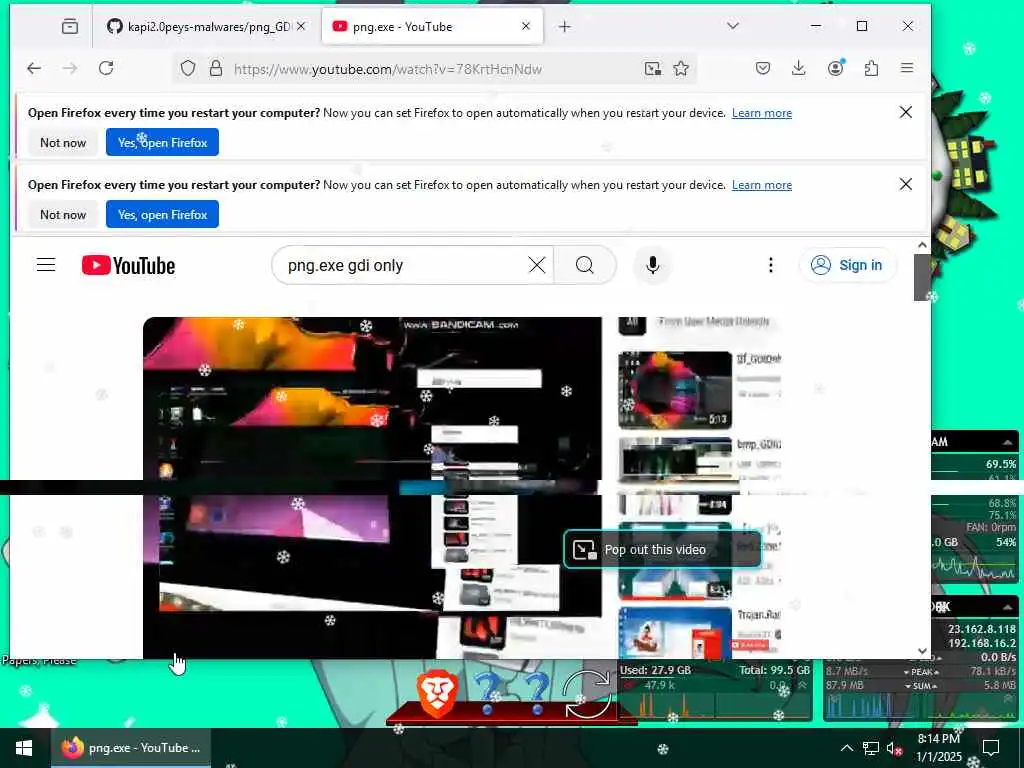The width and height of the screenshot is (1024, 768).
Task: Open the Firefox account icon
Action: pos(835,68)
